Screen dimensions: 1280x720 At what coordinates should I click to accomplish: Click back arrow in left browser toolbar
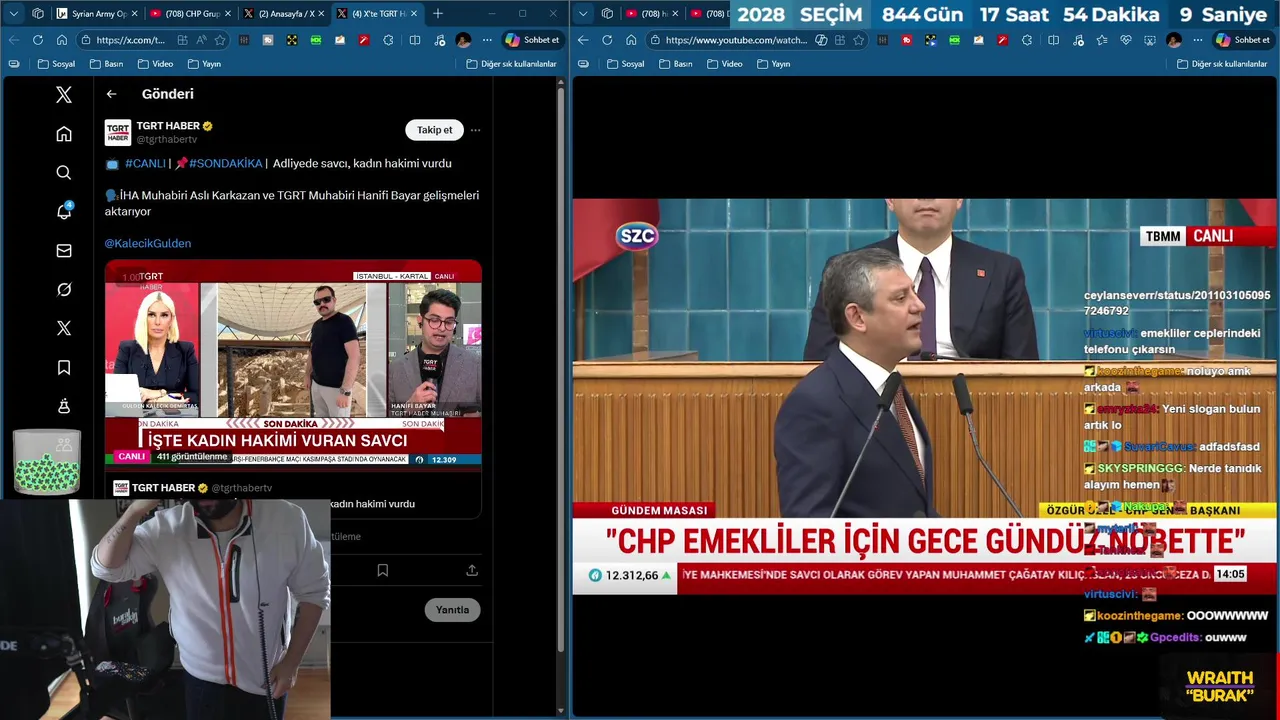14,40
